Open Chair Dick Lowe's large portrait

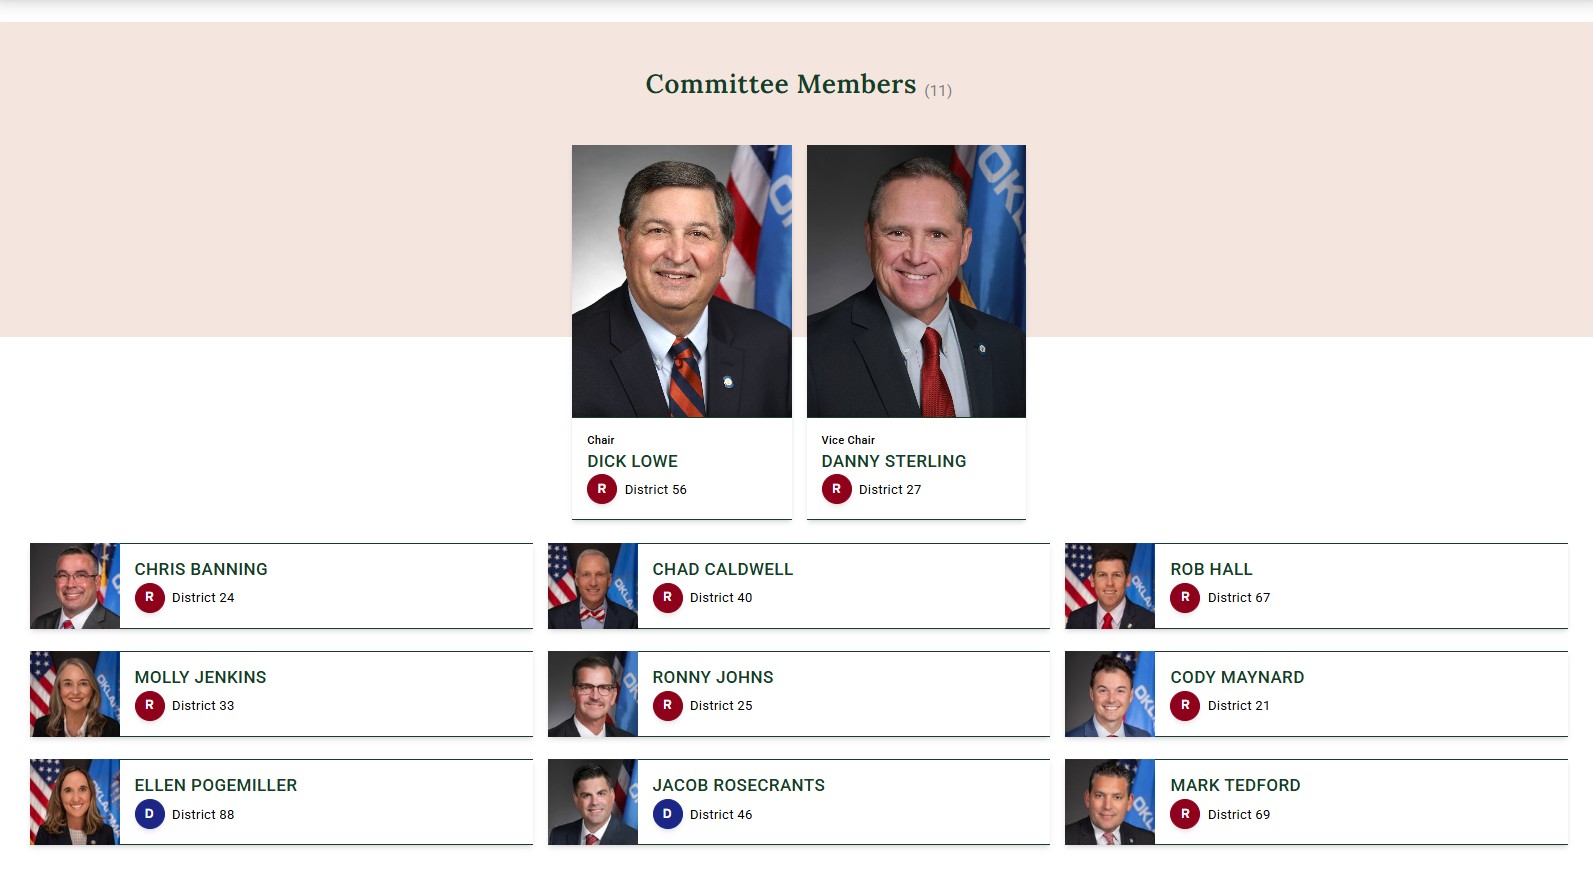coord(681,281)
